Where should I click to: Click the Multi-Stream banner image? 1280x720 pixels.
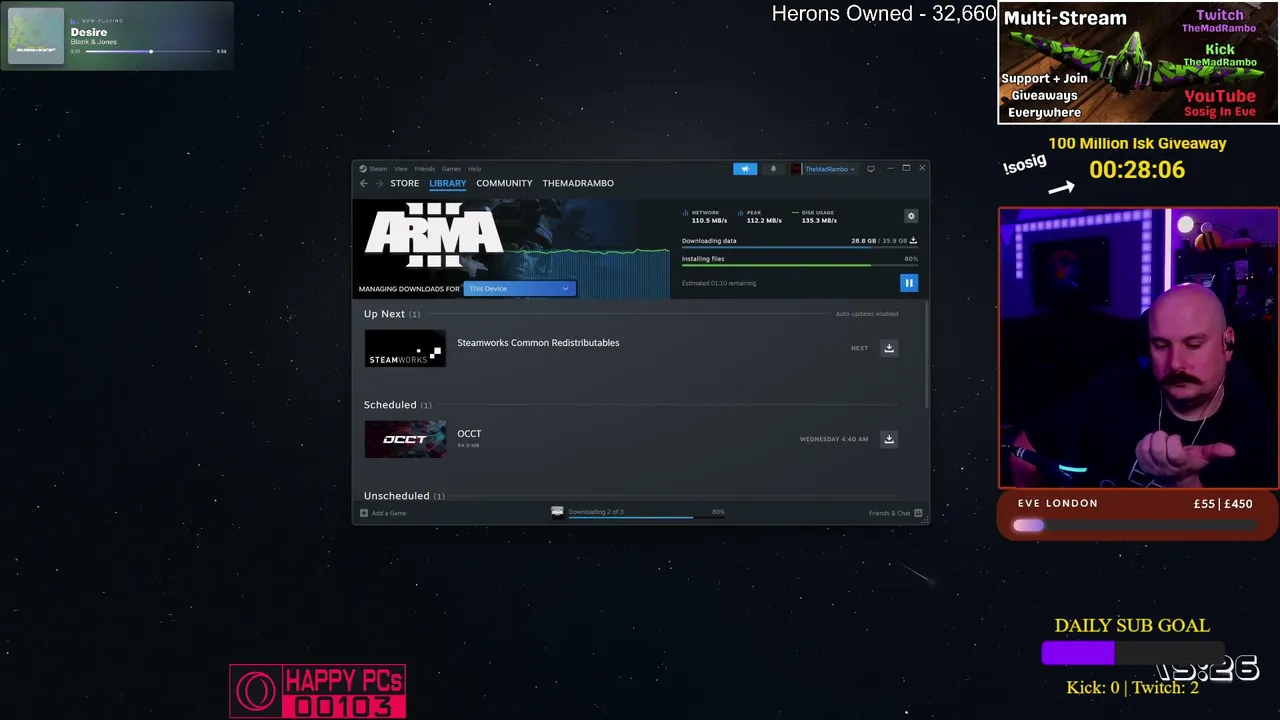tap(1138, 62)
